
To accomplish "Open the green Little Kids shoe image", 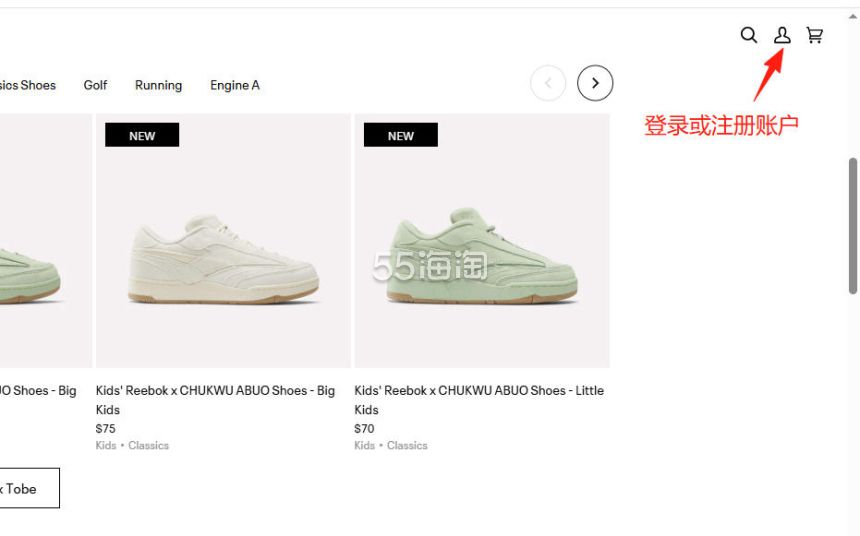I will [482, 240].
